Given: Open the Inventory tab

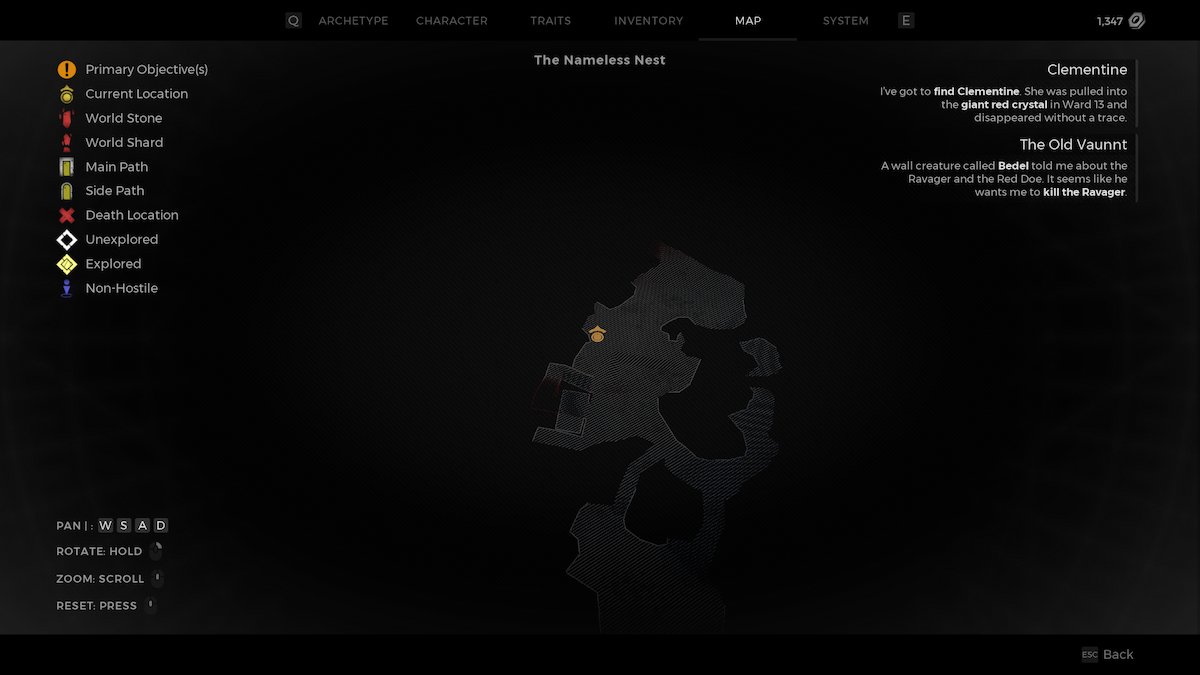Looking at the screenshot, I should (648, 21).
